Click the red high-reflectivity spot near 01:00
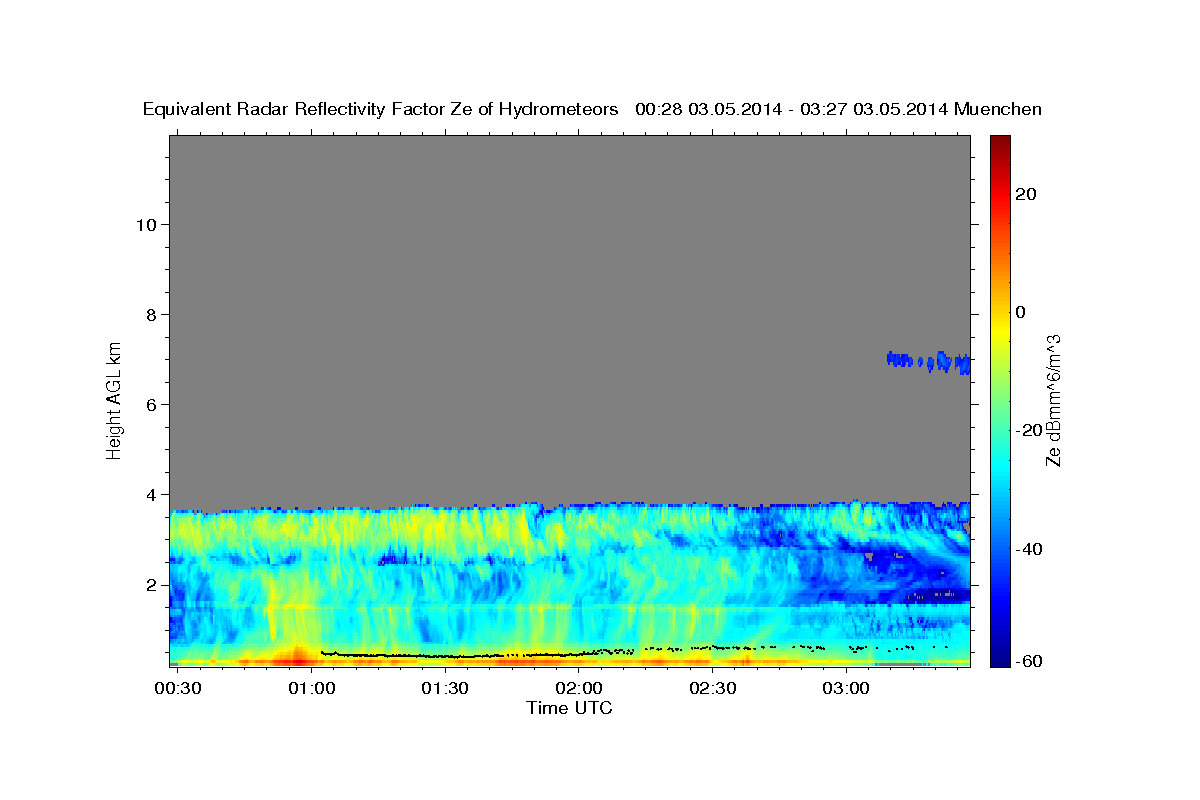This screenshot has width=1200, height=800. pos(296,657)
